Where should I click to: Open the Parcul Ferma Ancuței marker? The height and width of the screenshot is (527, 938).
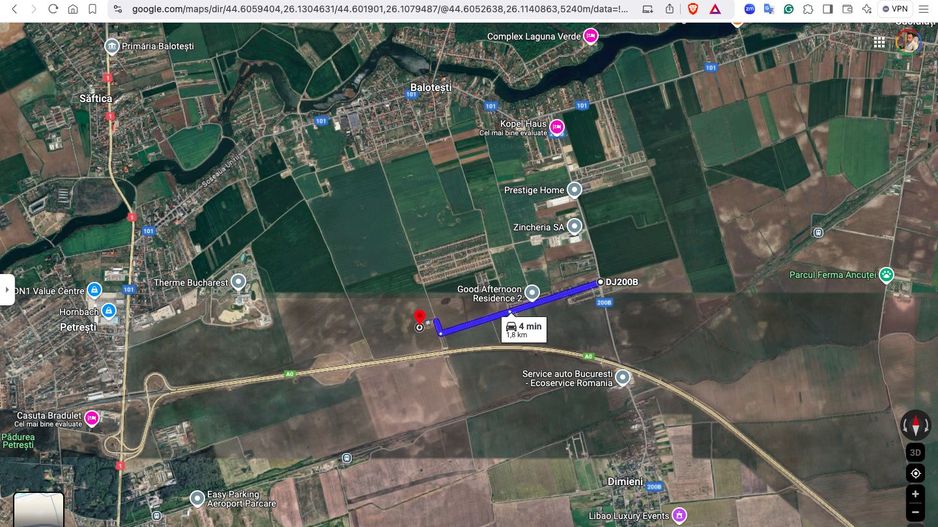tap(887, 275)
